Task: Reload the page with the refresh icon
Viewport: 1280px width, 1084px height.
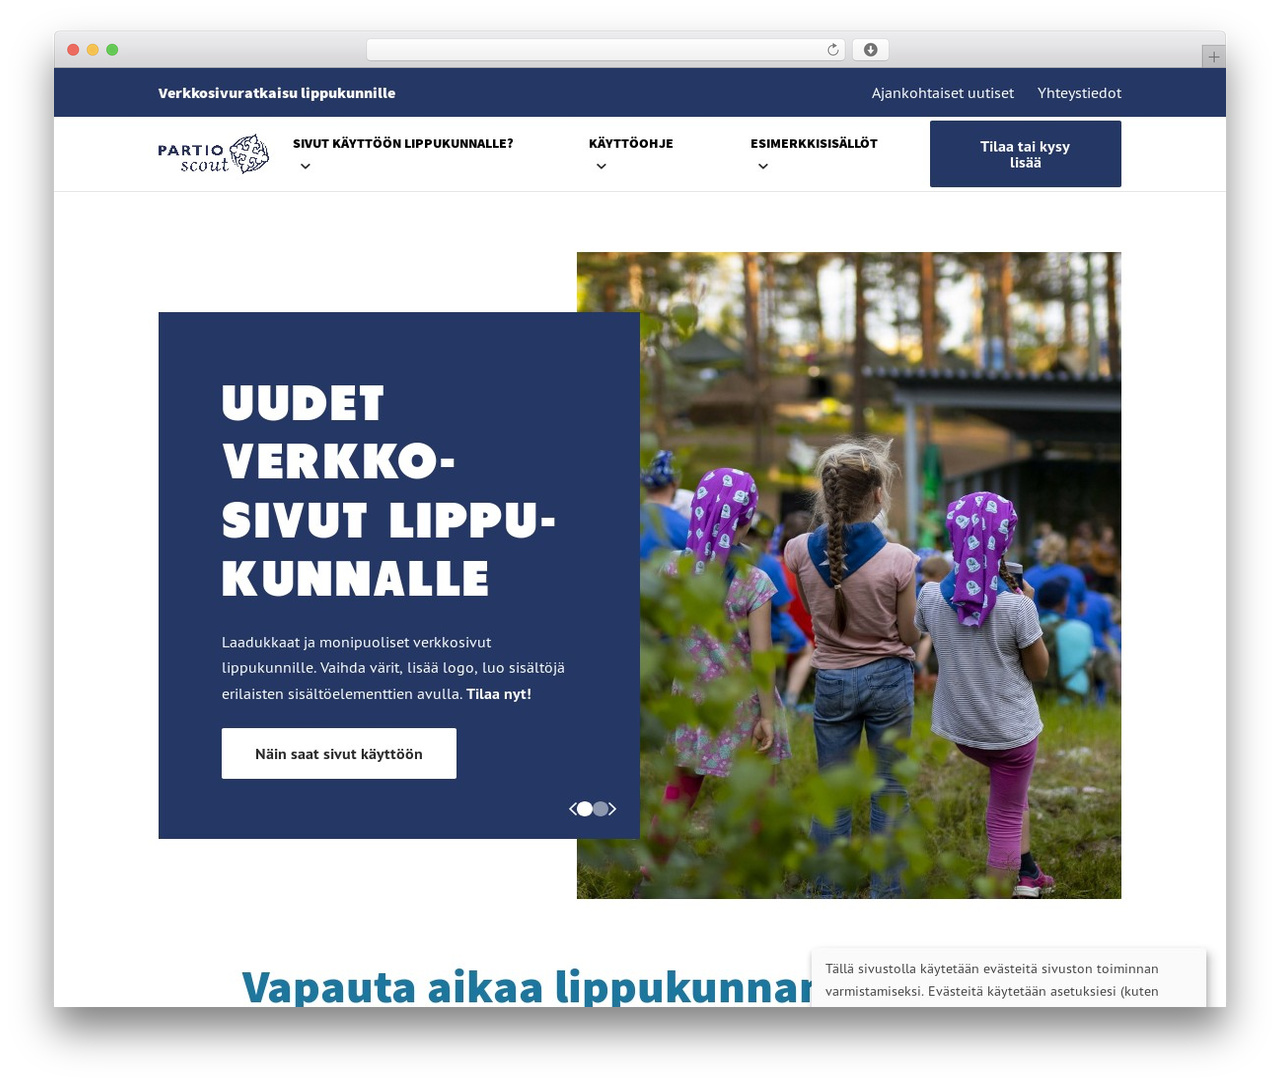Action: (x=833, y=50)
